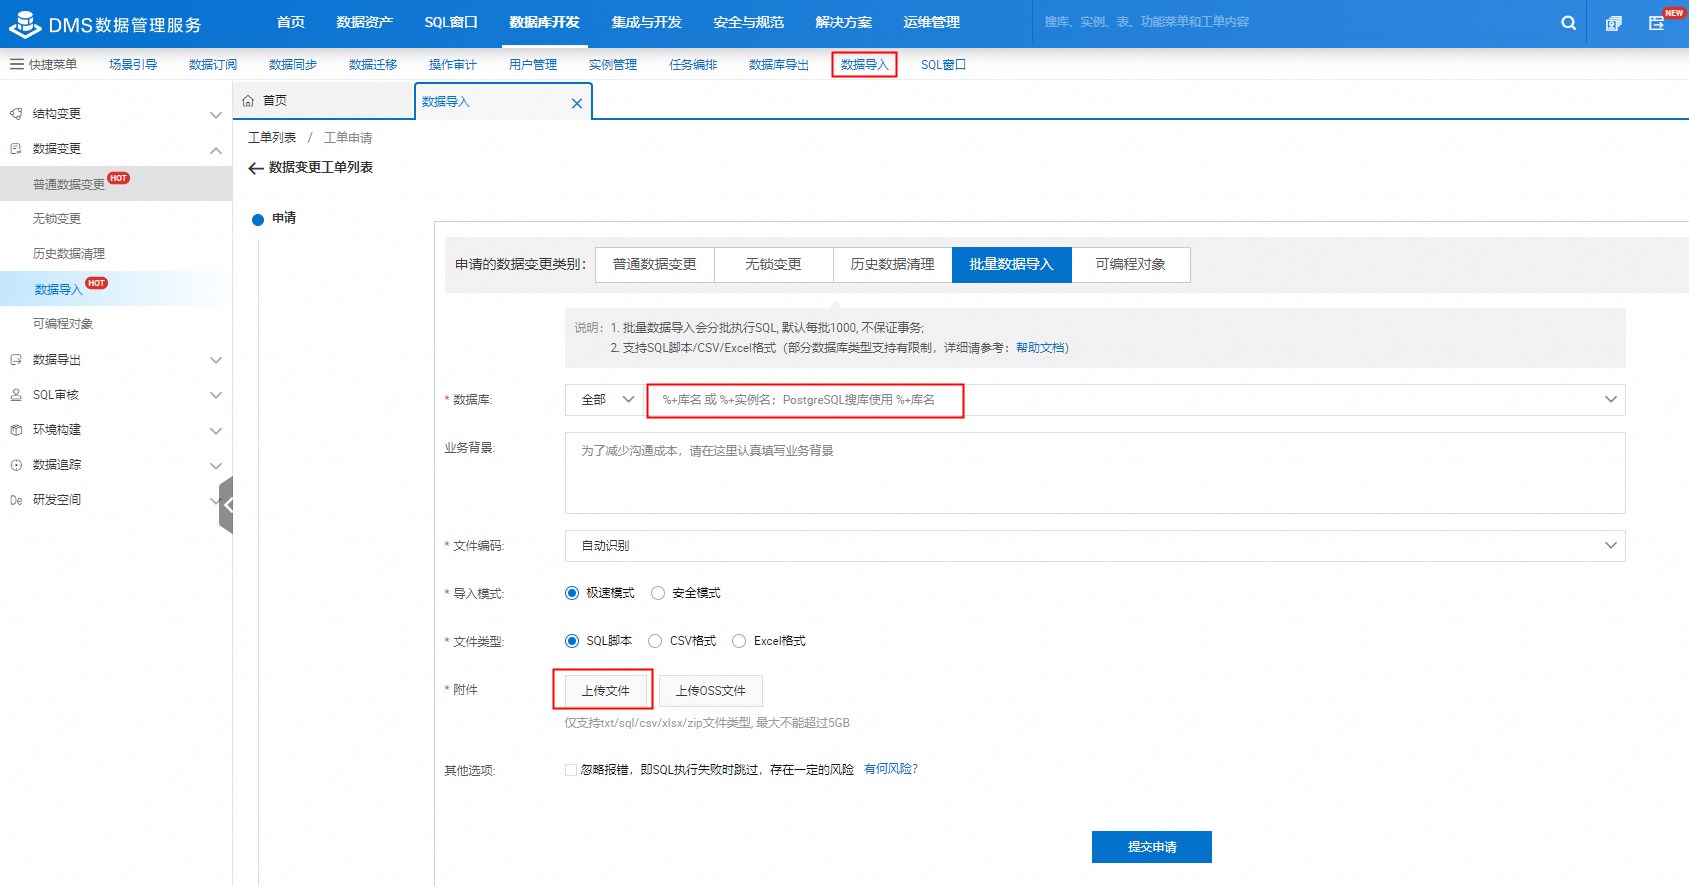The height and width of the screenshot is (886, 1689).
Task: Click the home icon on 首页 tab
Action: point(248,101)
